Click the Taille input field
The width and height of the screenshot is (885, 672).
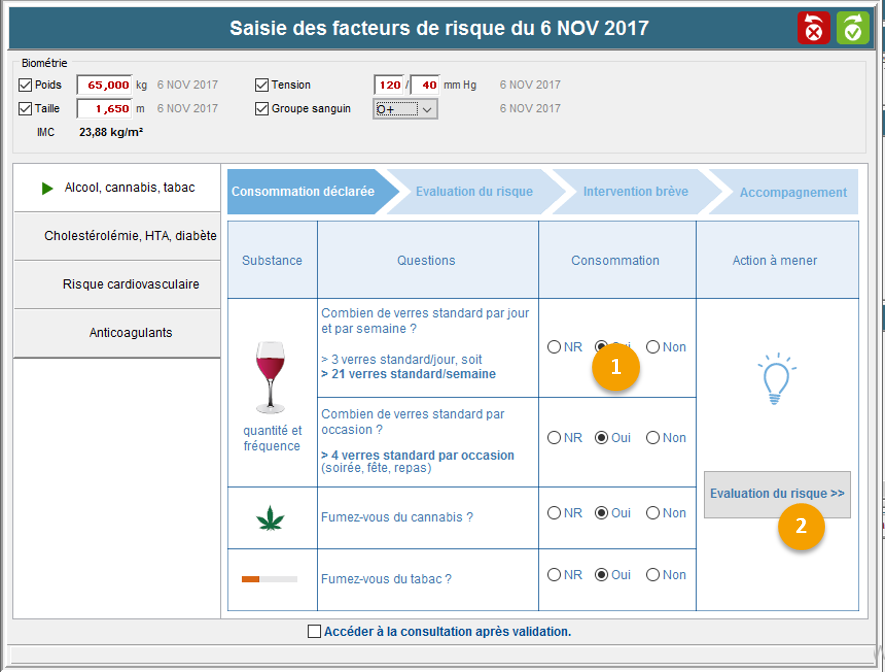(104, 109)
